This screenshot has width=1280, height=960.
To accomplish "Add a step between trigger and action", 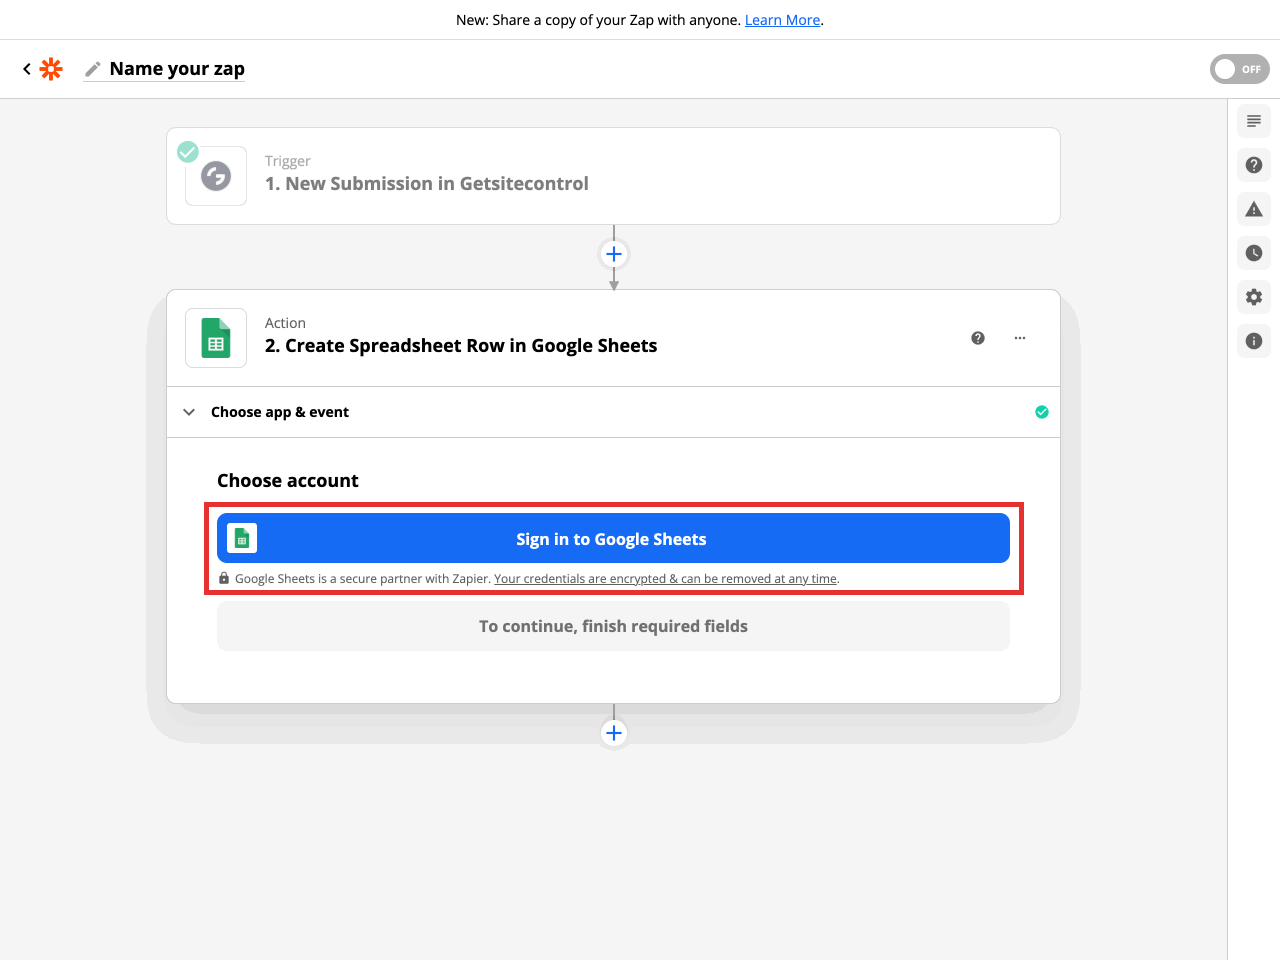I will point(614,254).
